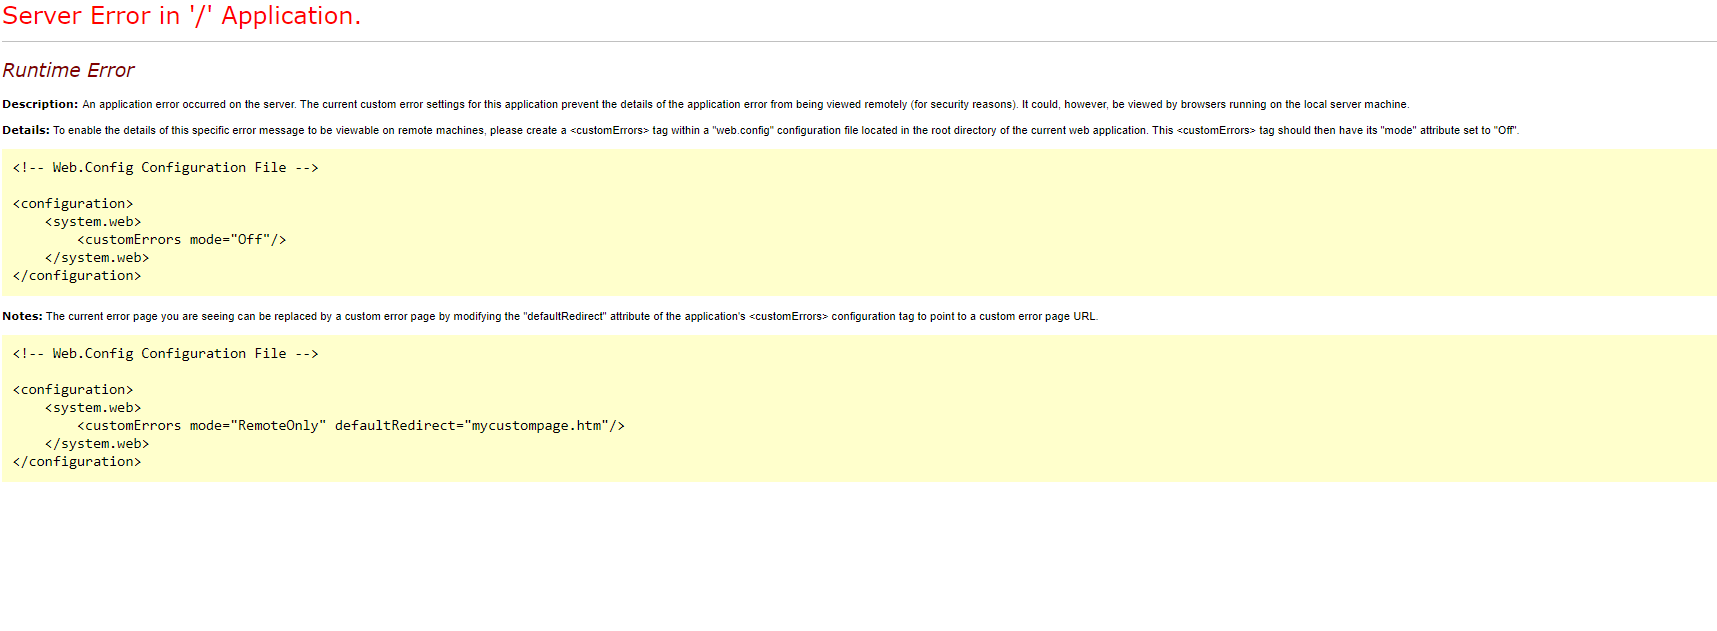Screen dimensions: 1717x631
Task: Click the first '</configuration>' closing tag
Action: (x=77, y=276)
